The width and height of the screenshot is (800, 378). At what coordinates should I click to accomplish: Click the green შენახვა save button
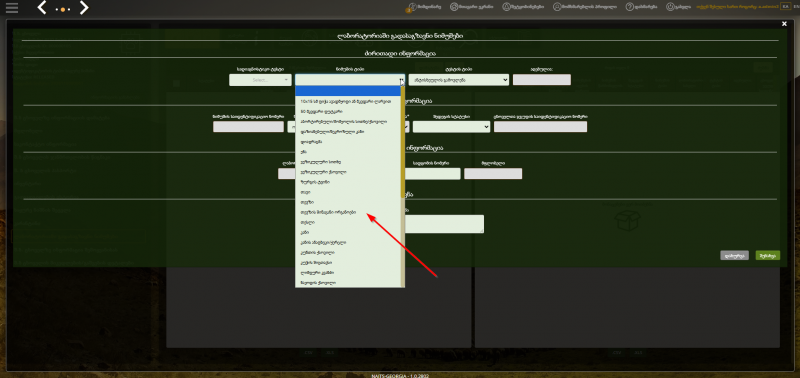click(x=768, y=256)
